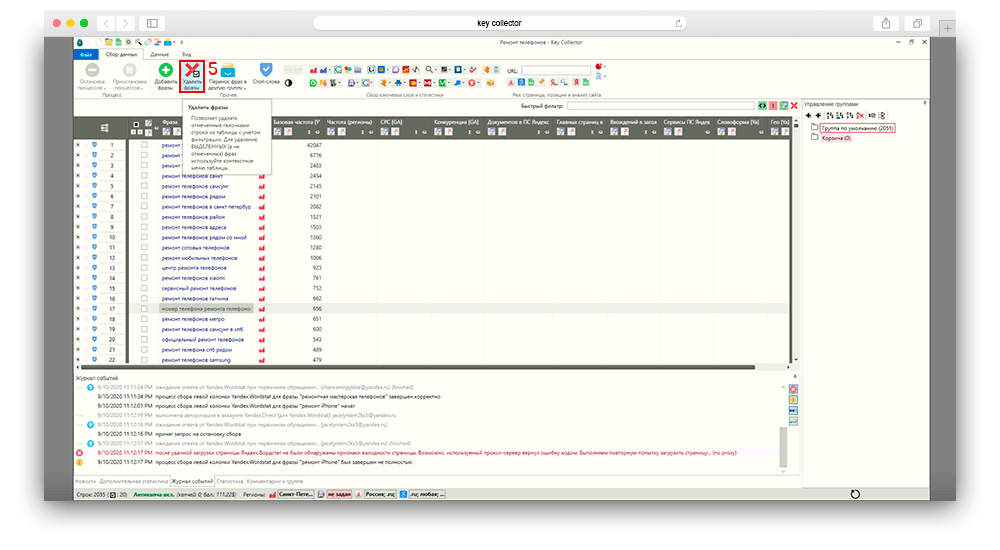
Task: Click the half-black contrast circle icon in ribbon
Action: point(289,83)
